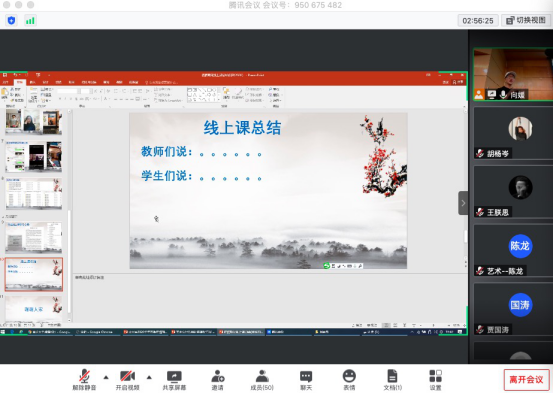Open the 聊天 chat panel
This screenshot has height=393, width=553.
pos(306,380)
